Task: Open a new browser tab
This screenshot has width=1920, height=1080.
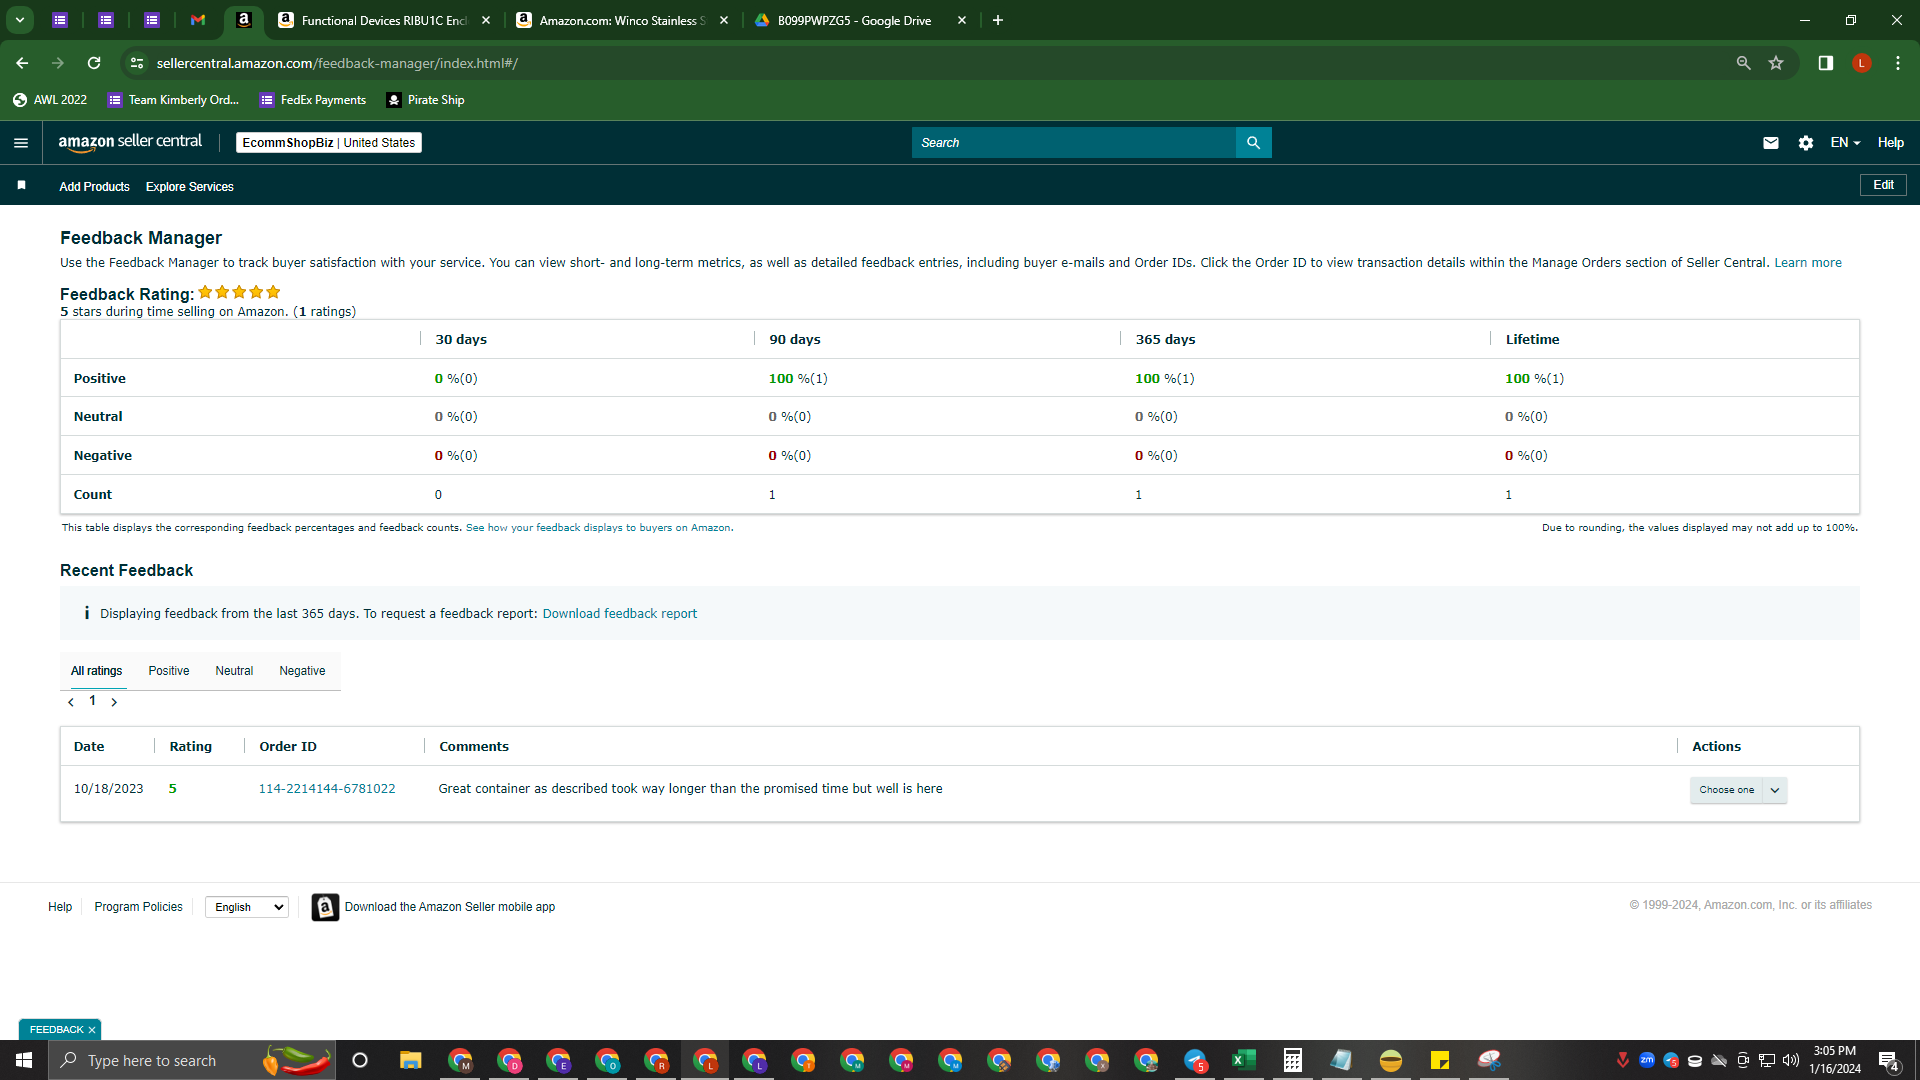Action: point(998,20)
